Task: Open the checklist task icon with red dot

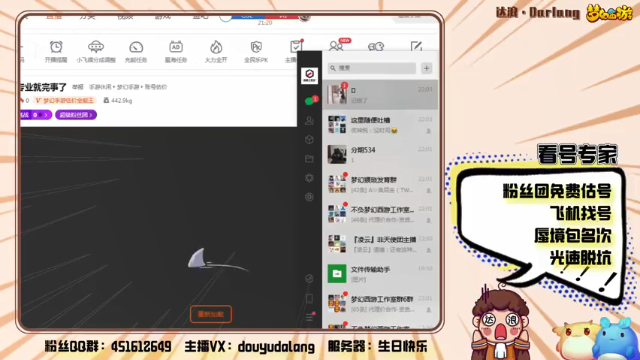Action: pyautogui.click(x=296, y=47)
